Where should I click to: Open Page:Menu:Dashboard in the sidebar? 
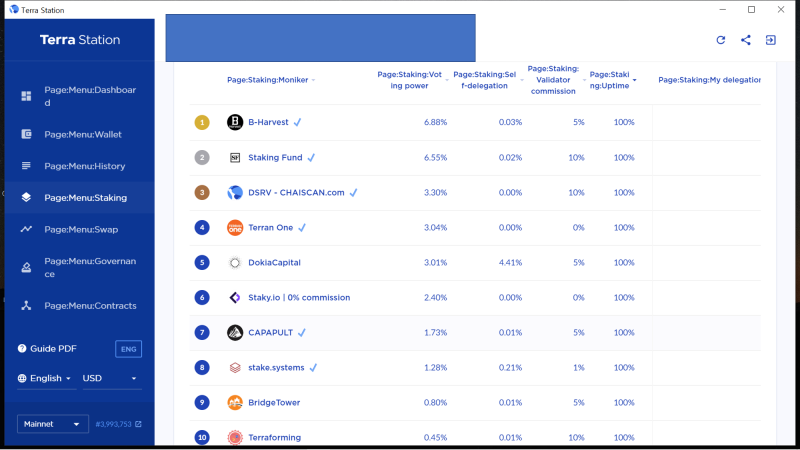coord(80,96)
